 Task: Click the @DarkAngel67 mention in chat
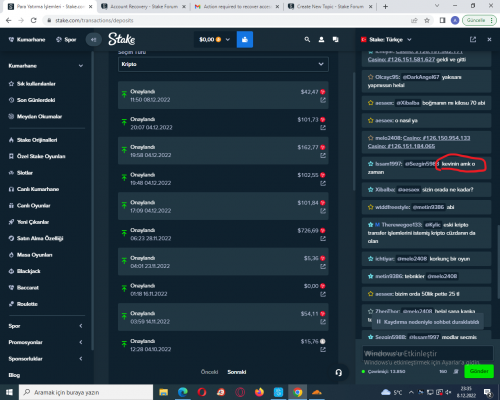(421, 77)
